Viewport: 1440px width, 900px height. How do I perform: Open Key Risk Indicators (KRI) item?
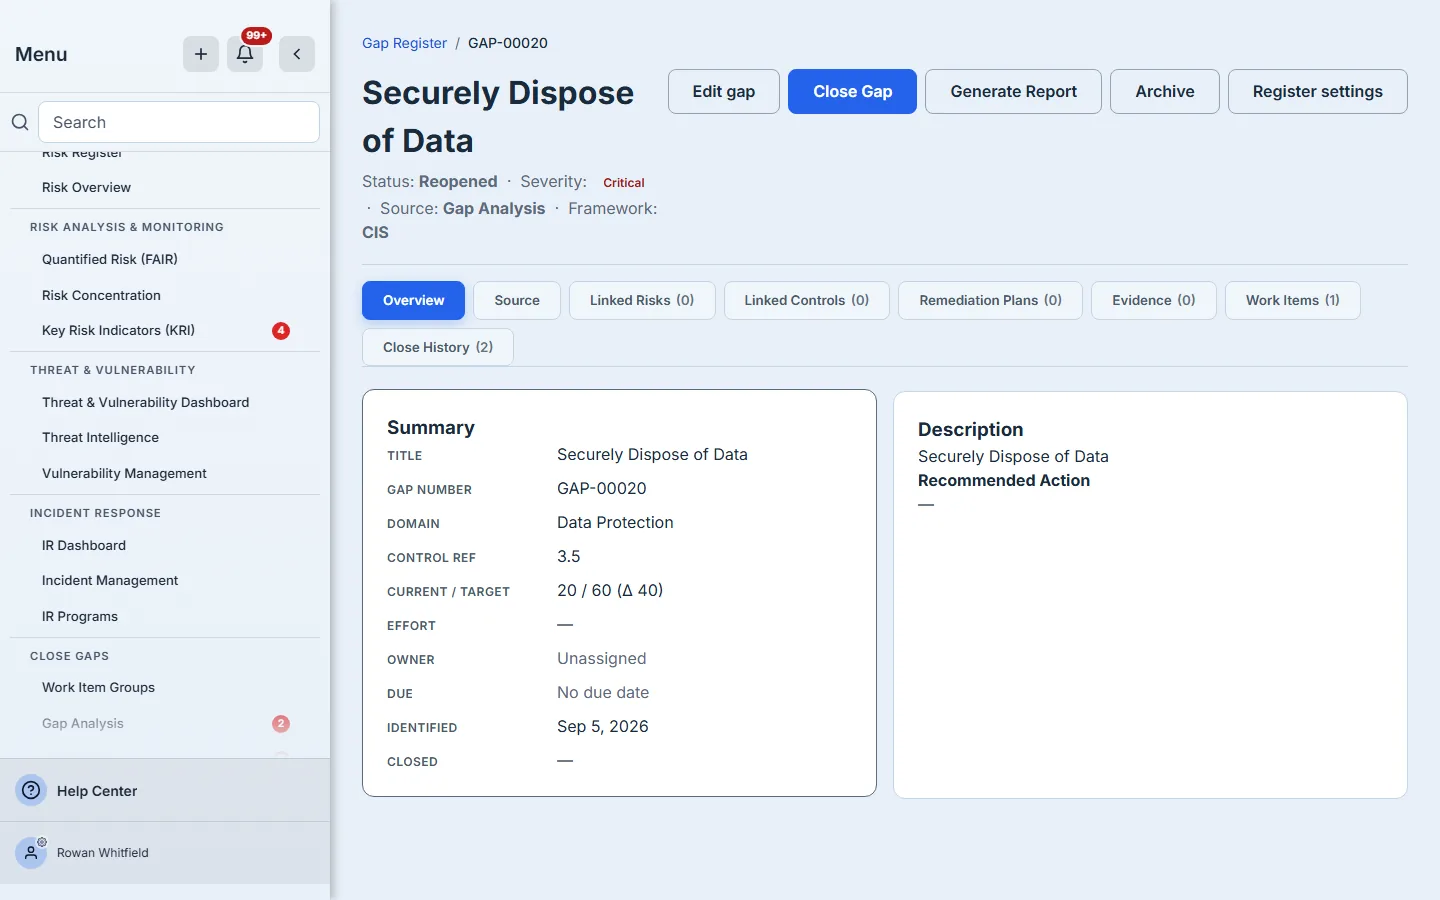(x=118, y=330)
